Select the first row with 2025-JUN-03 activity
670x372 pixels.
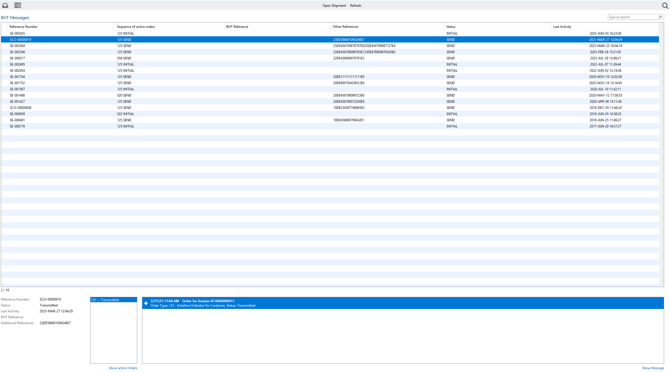pyautogui.click(x=330, y=33)
